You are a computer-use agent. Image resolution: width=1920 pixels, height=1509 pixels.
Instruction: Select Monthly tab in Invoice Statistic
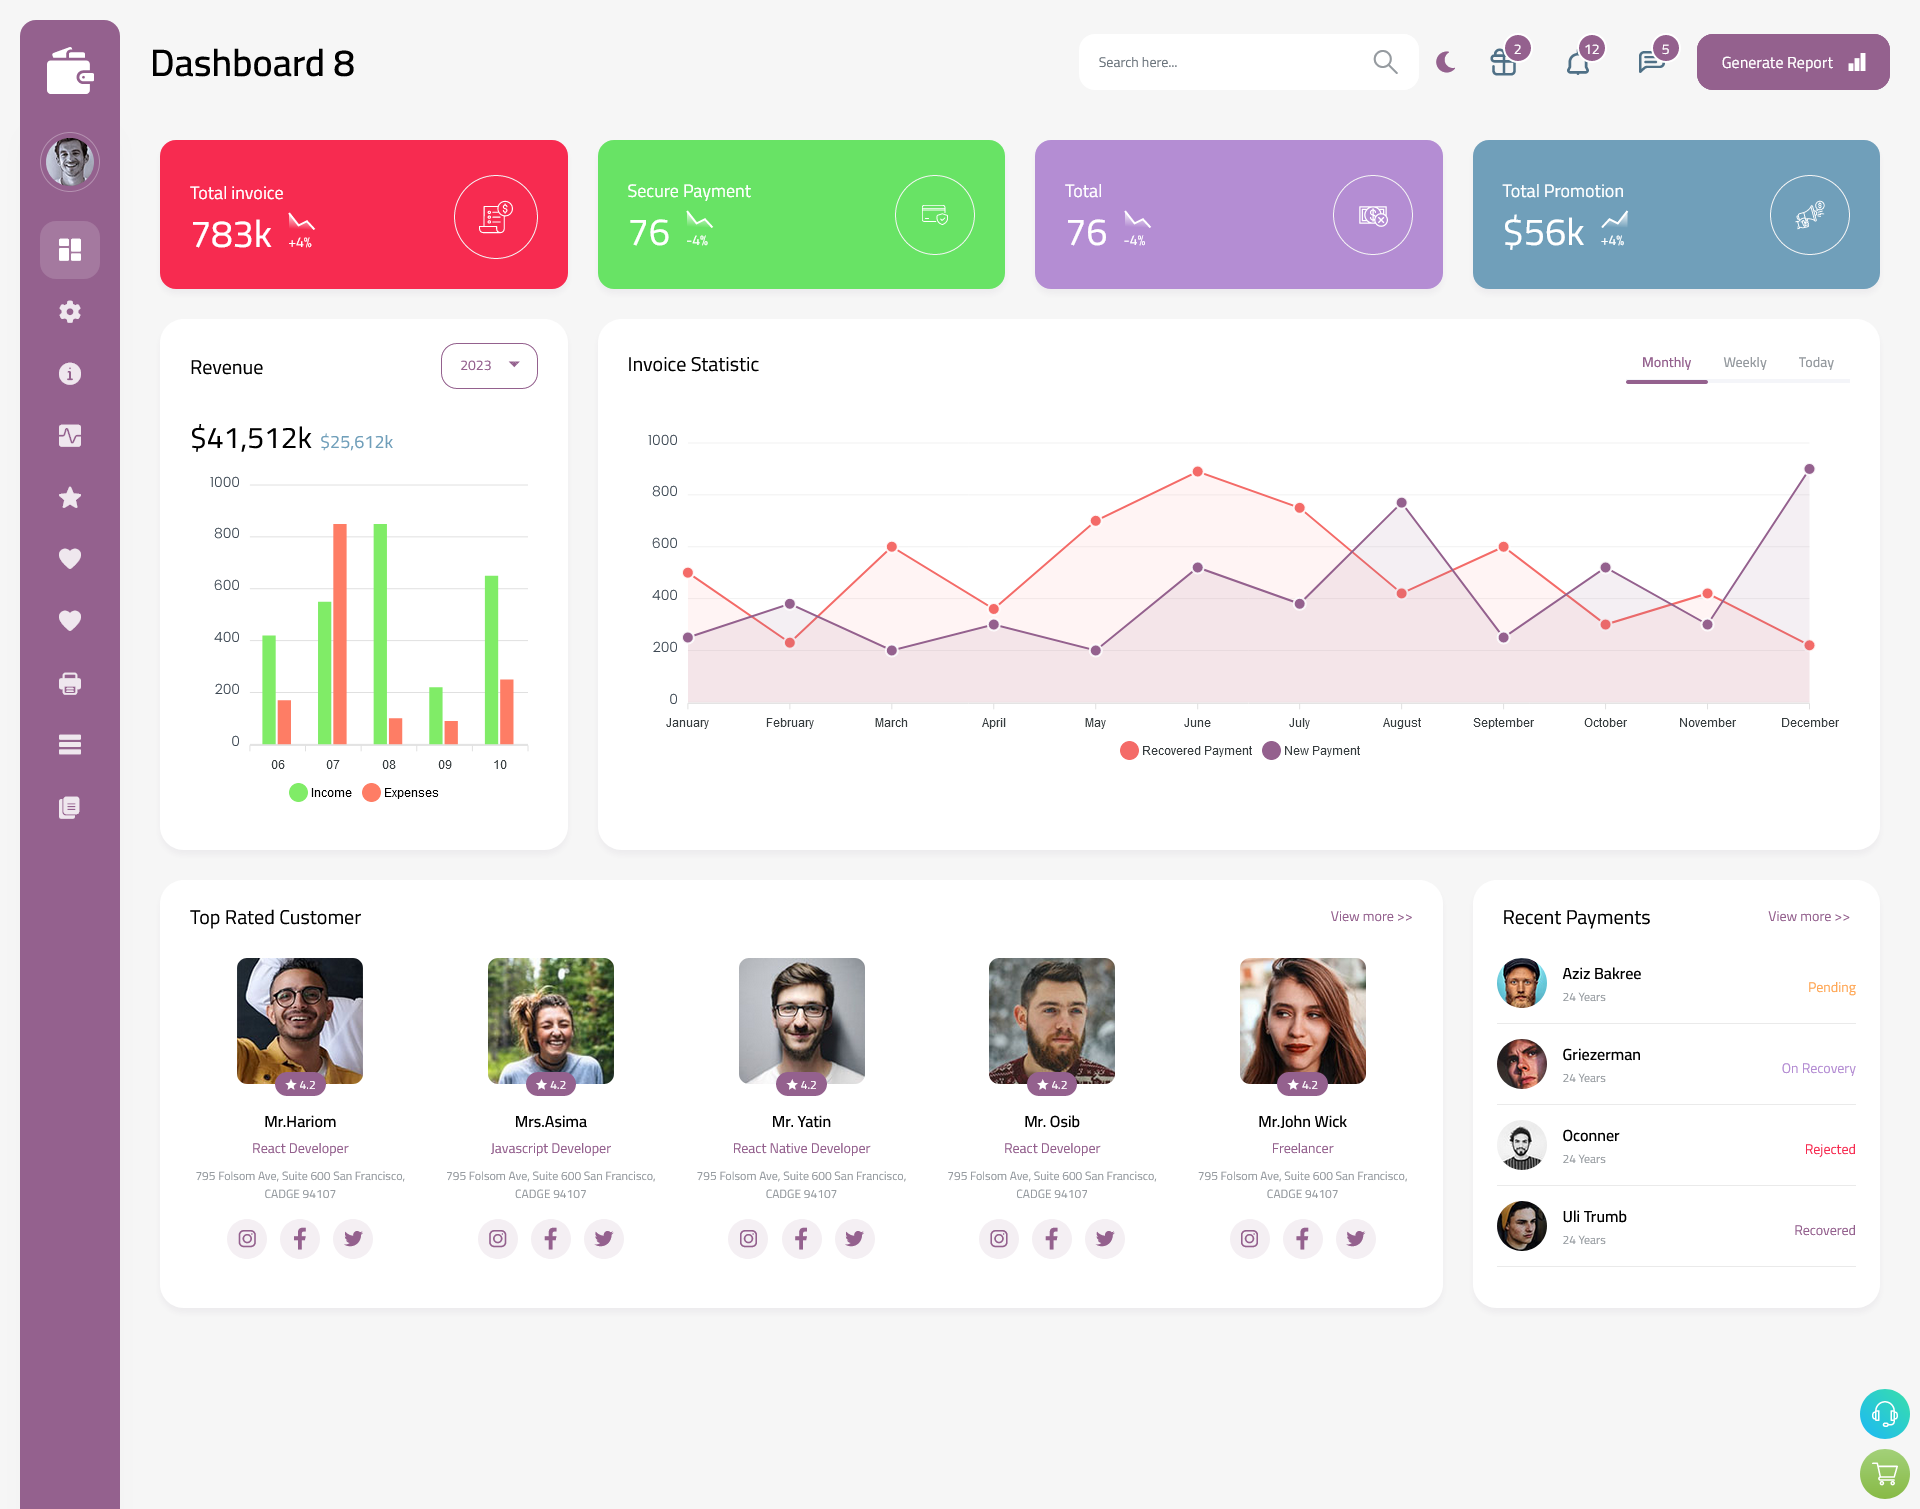point(1664,362)
